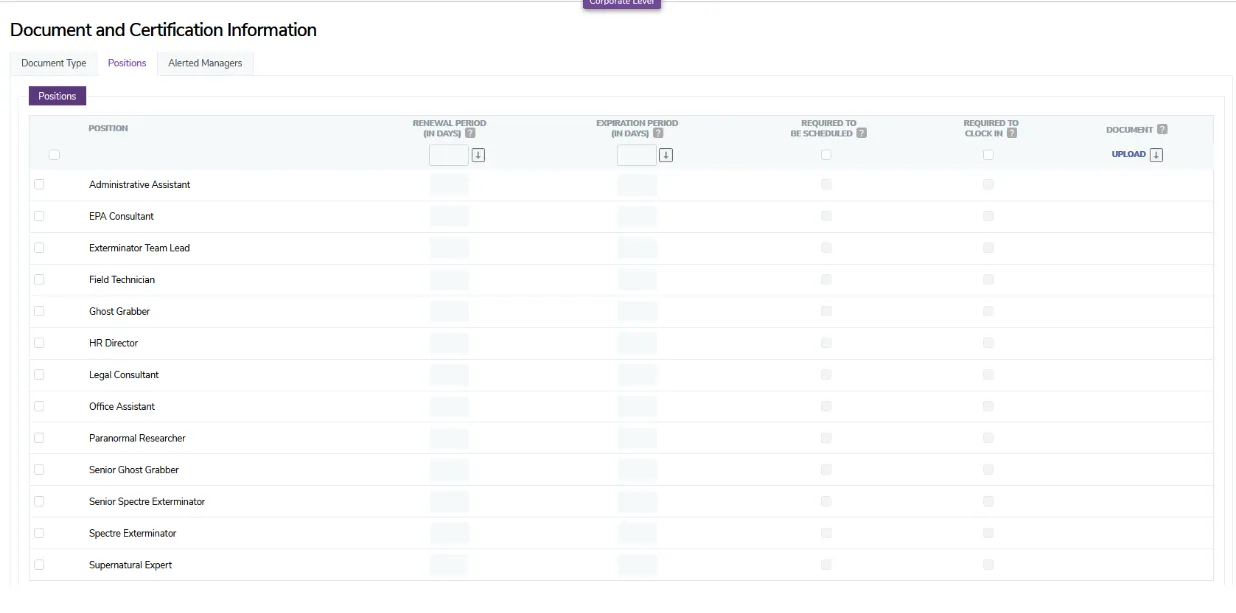Select Ghost Grabber row checkbox
The image size is (1236, 613).
39,311
